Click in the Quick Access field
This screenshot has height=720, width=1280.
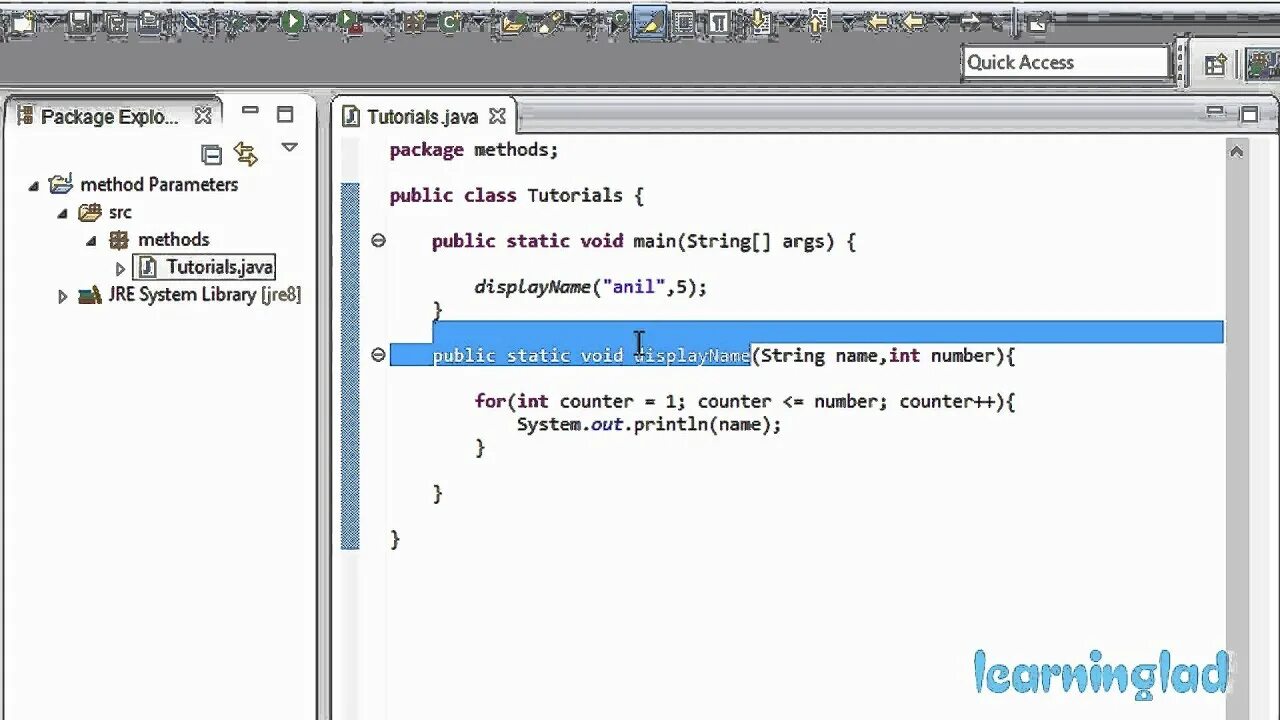(x=1066, y=62)
